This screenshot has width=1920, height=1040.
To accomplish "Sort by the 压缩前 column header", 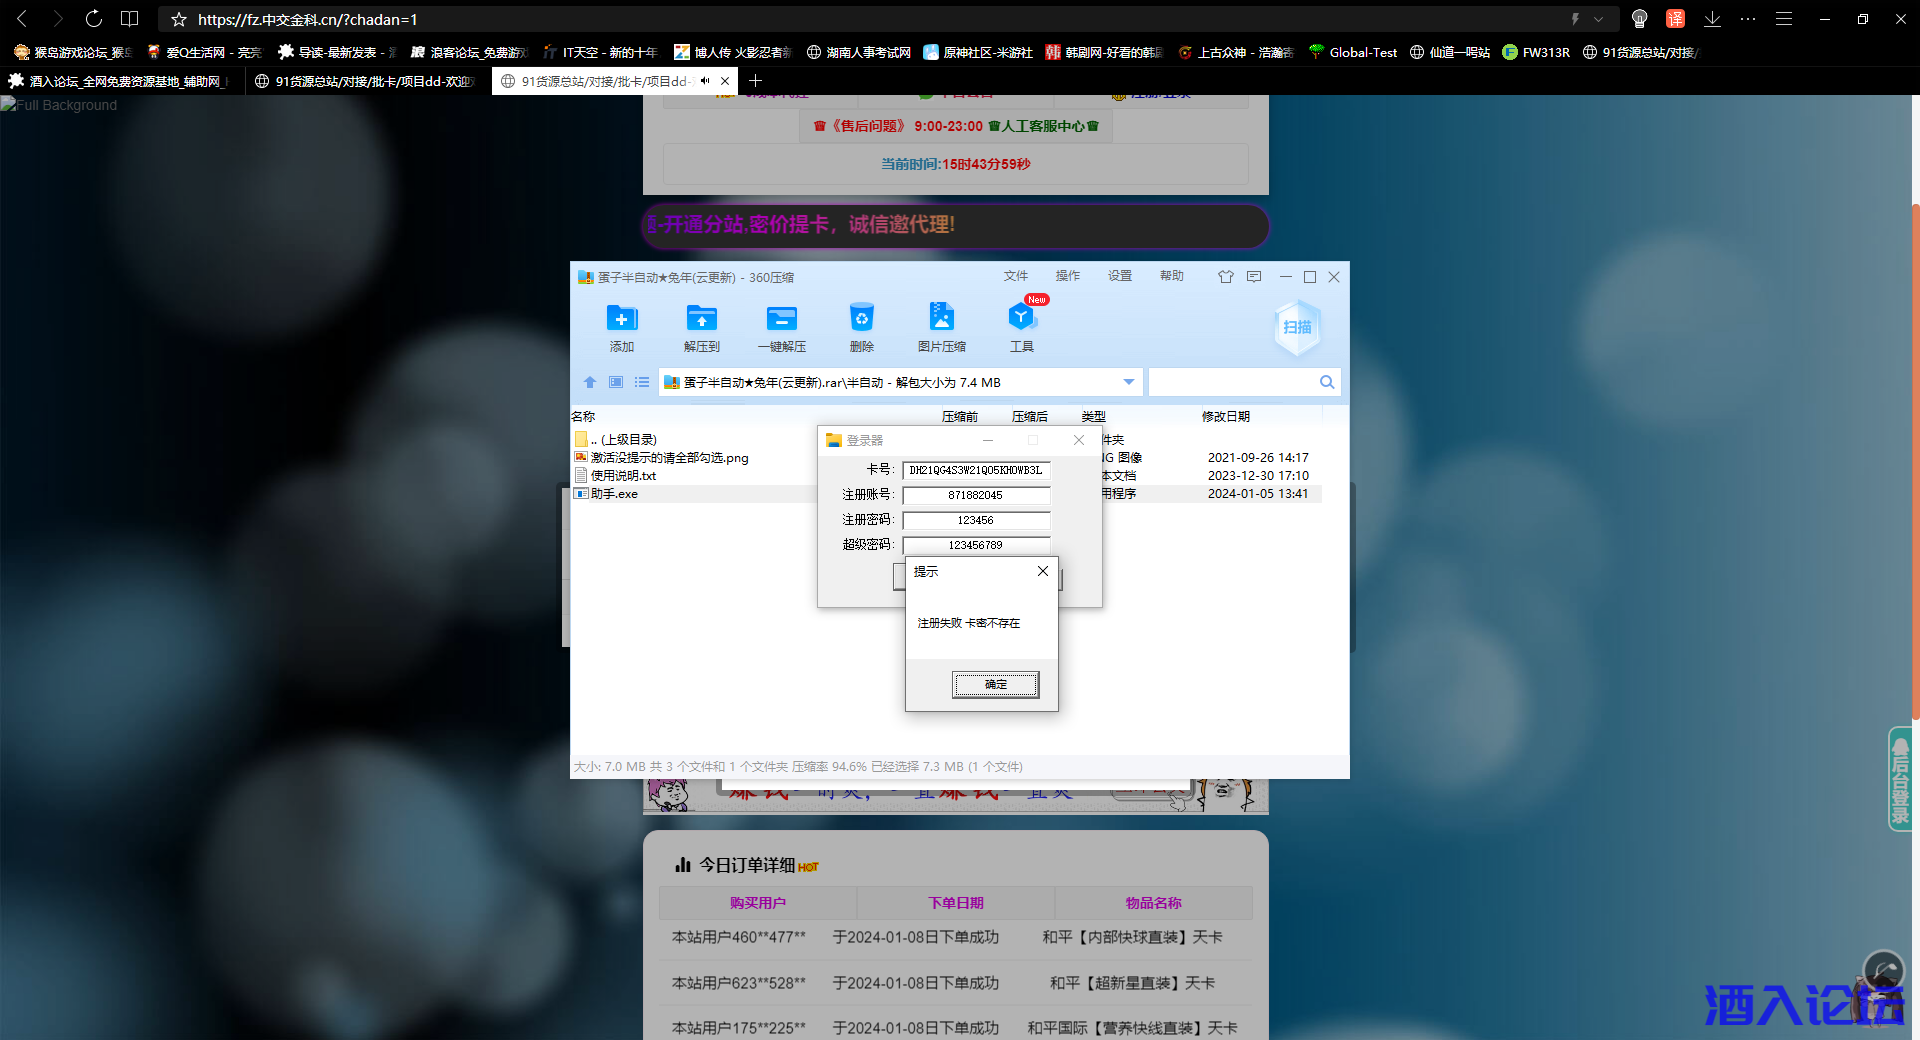I will tap(960, 416).
